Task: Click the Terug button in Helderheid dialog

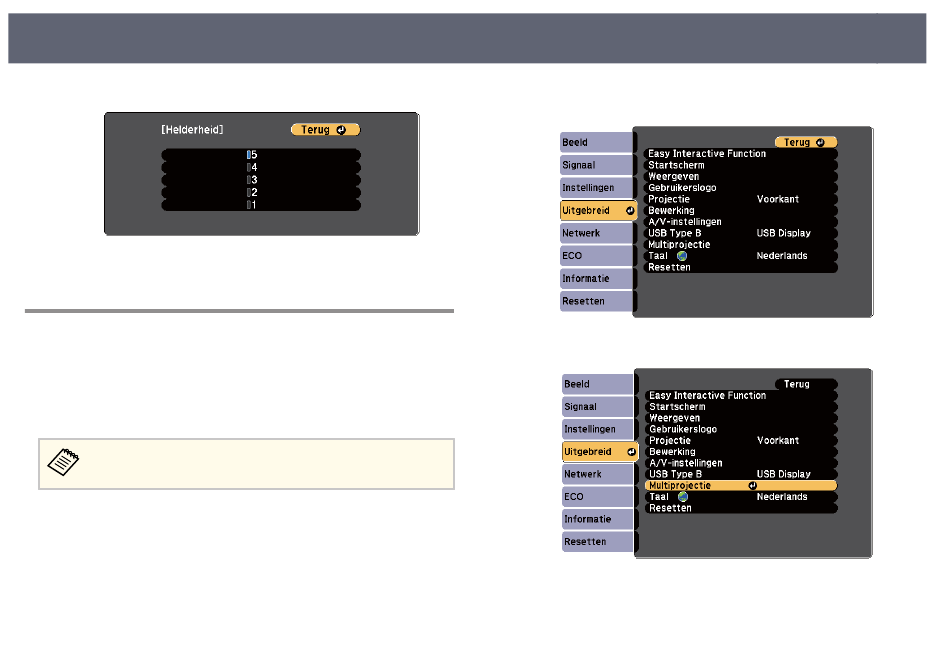Action: click(325, 130)
